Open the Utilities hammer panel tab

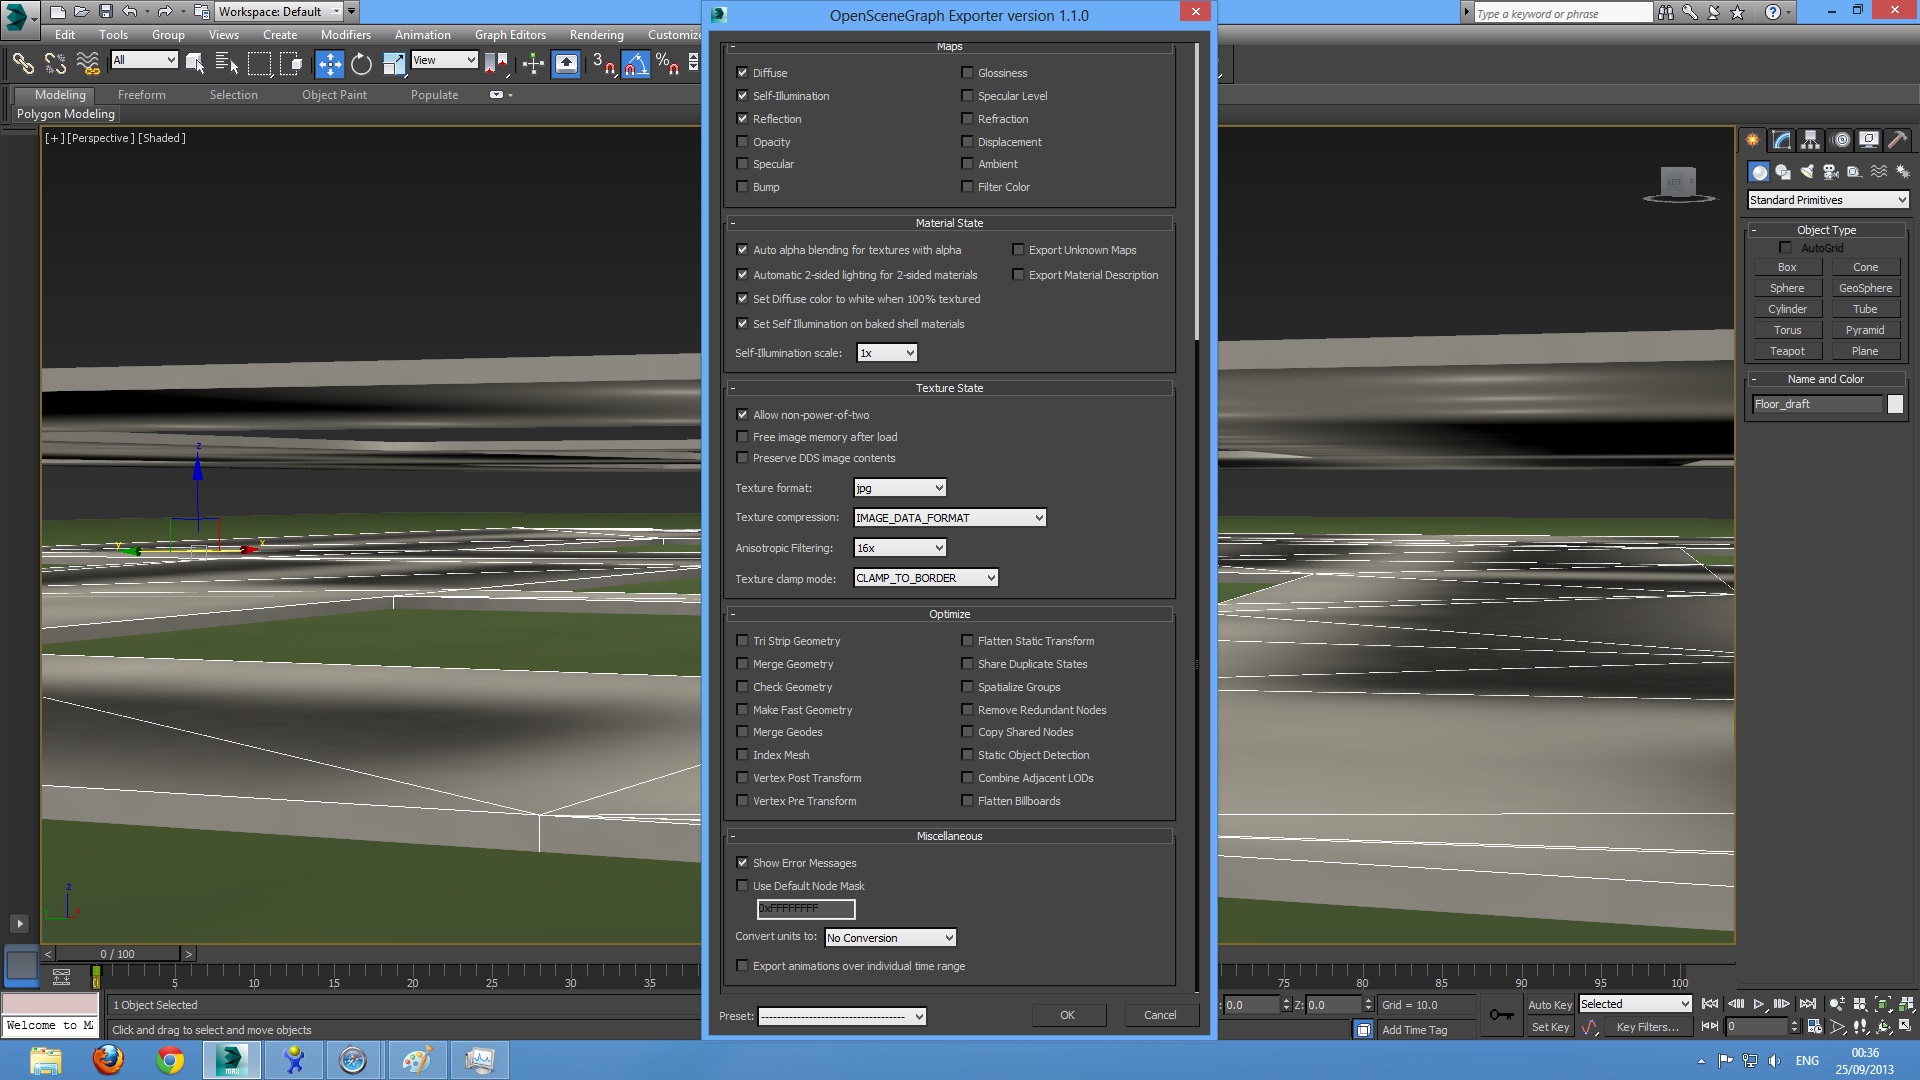[1897, 140]
